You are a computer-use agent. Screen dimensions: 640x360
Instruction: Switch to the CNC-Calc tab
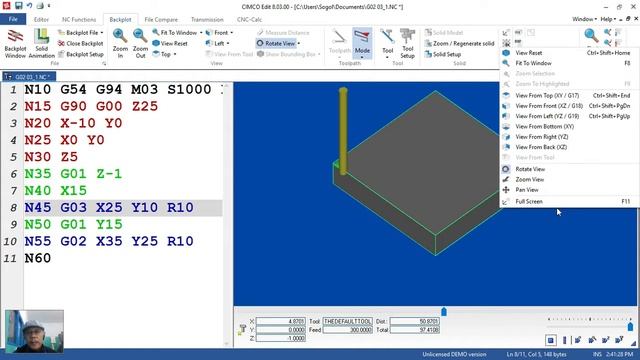(249, 20)
